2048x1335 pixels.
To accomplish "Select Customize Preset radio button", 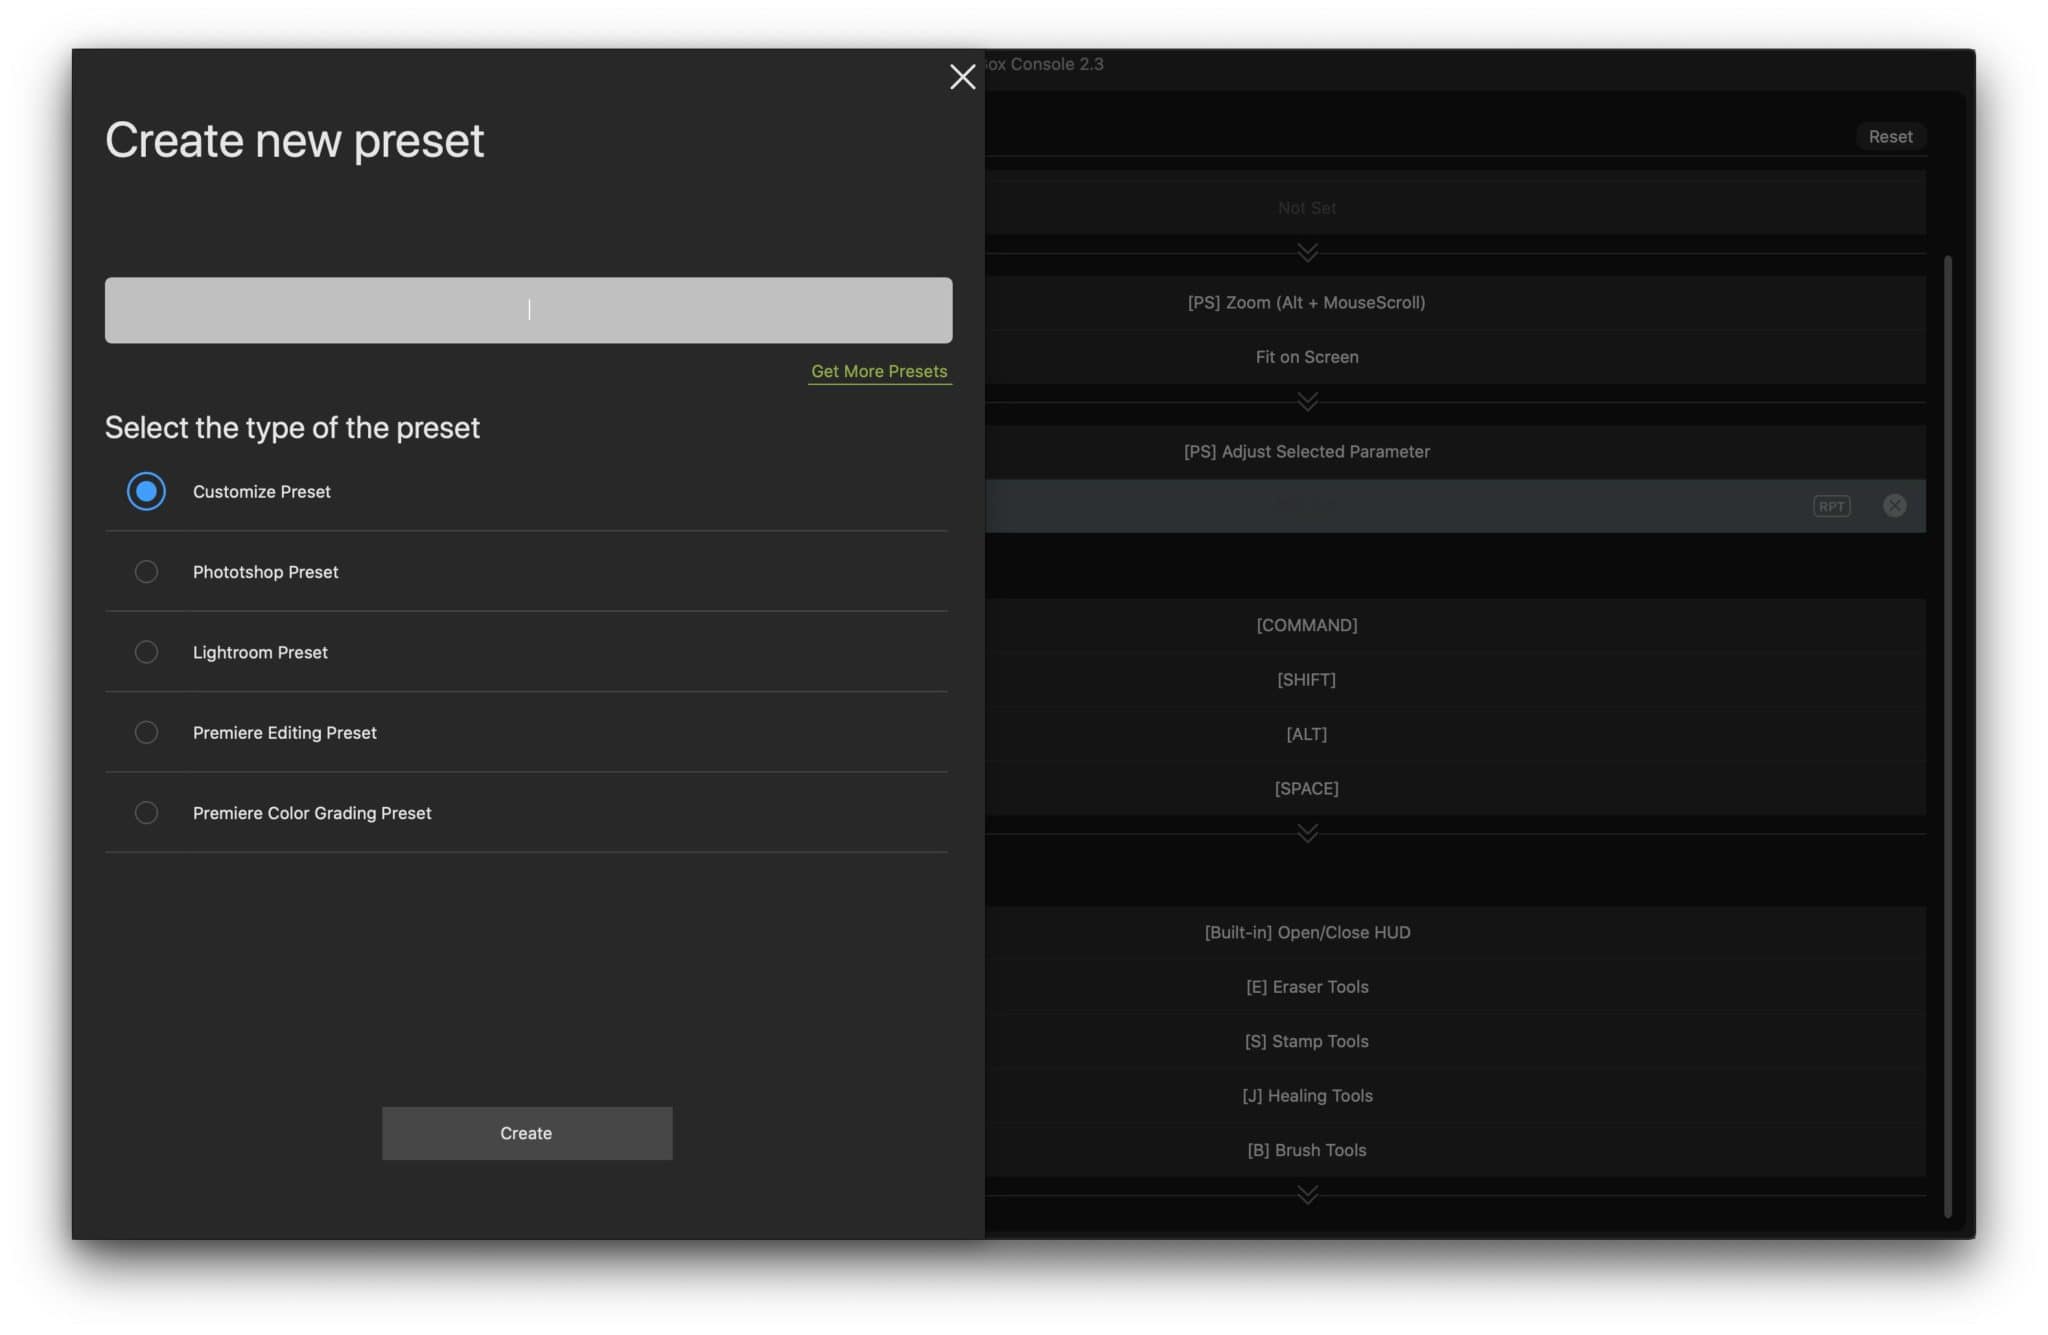I will pyautogui.click(x=146, y=491).
